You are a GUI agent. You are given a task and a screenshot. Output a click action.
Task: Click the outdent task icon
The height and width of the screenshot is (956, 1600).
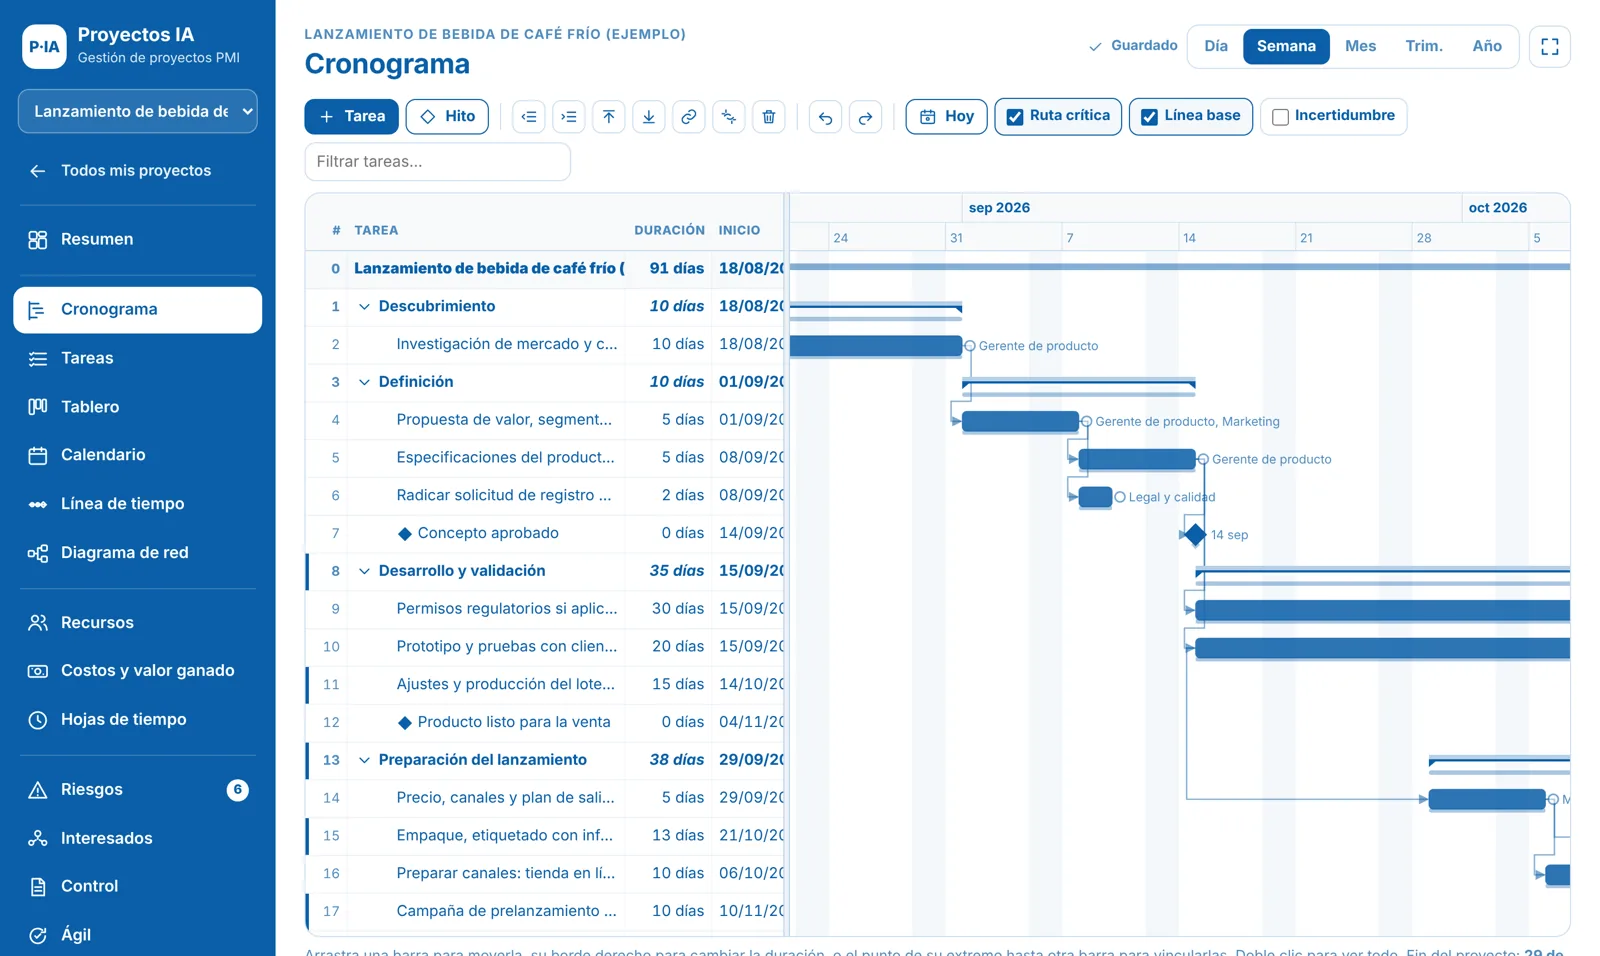click(529, 117)
